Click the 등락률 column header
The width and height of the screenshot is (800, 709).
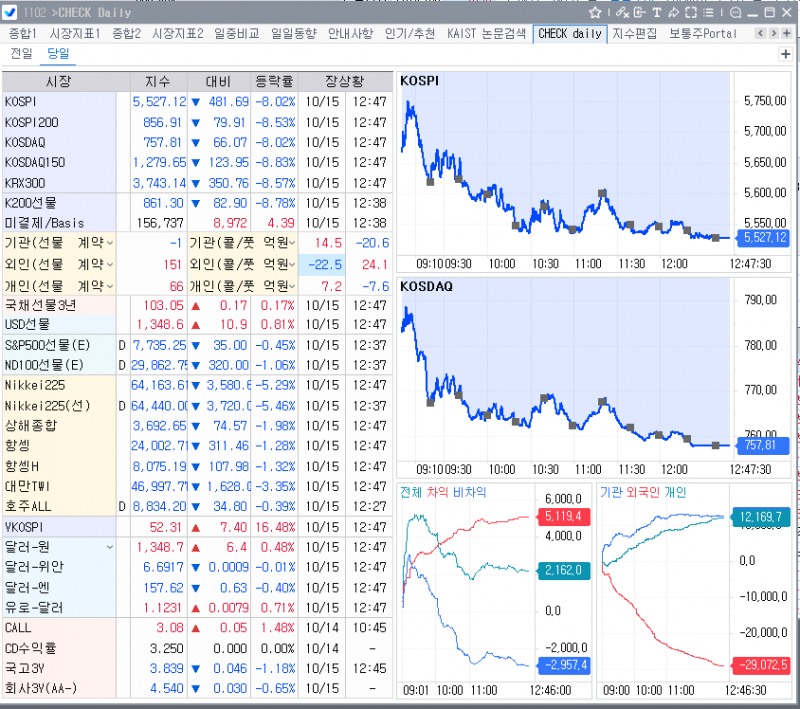pos(274,81)
